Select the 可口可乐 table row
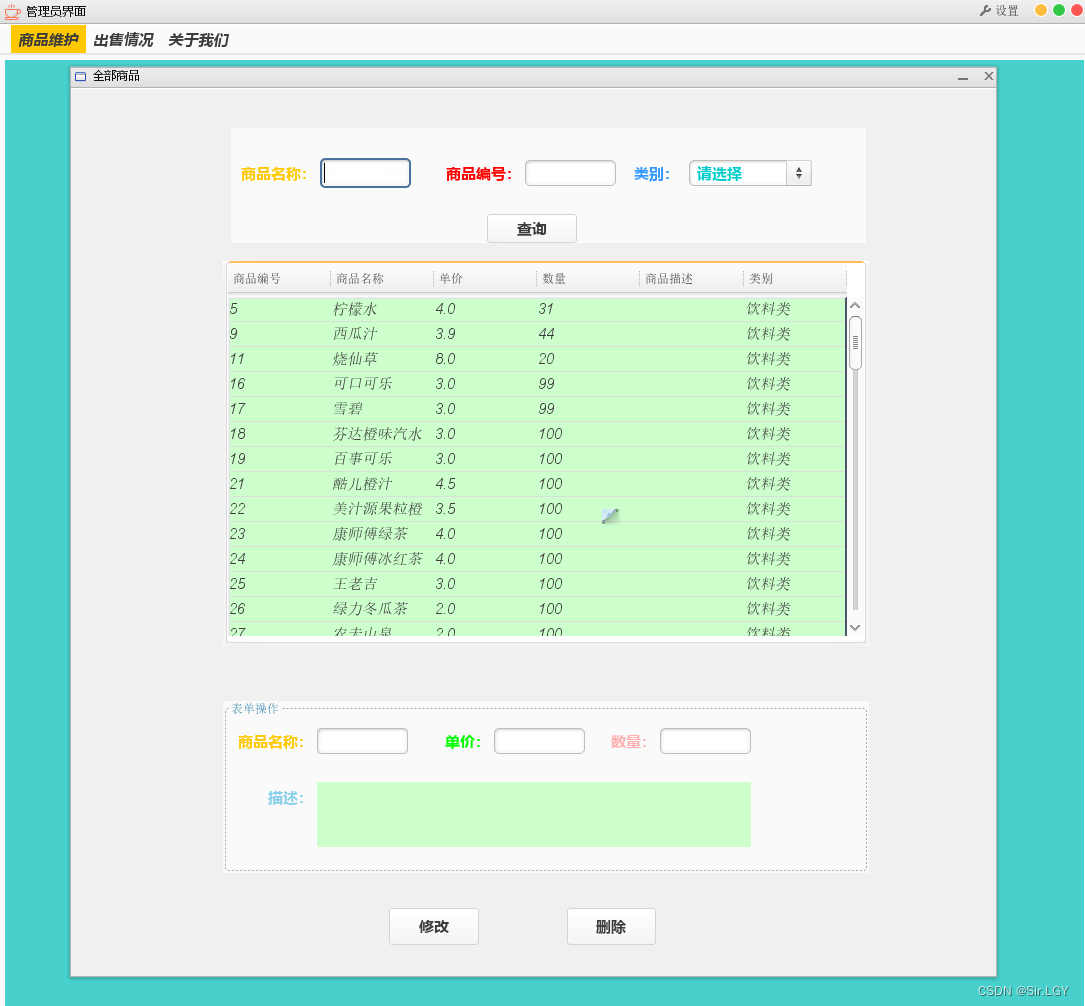This screenshot has width=1085, height=1006. click(x=537, y=384)
